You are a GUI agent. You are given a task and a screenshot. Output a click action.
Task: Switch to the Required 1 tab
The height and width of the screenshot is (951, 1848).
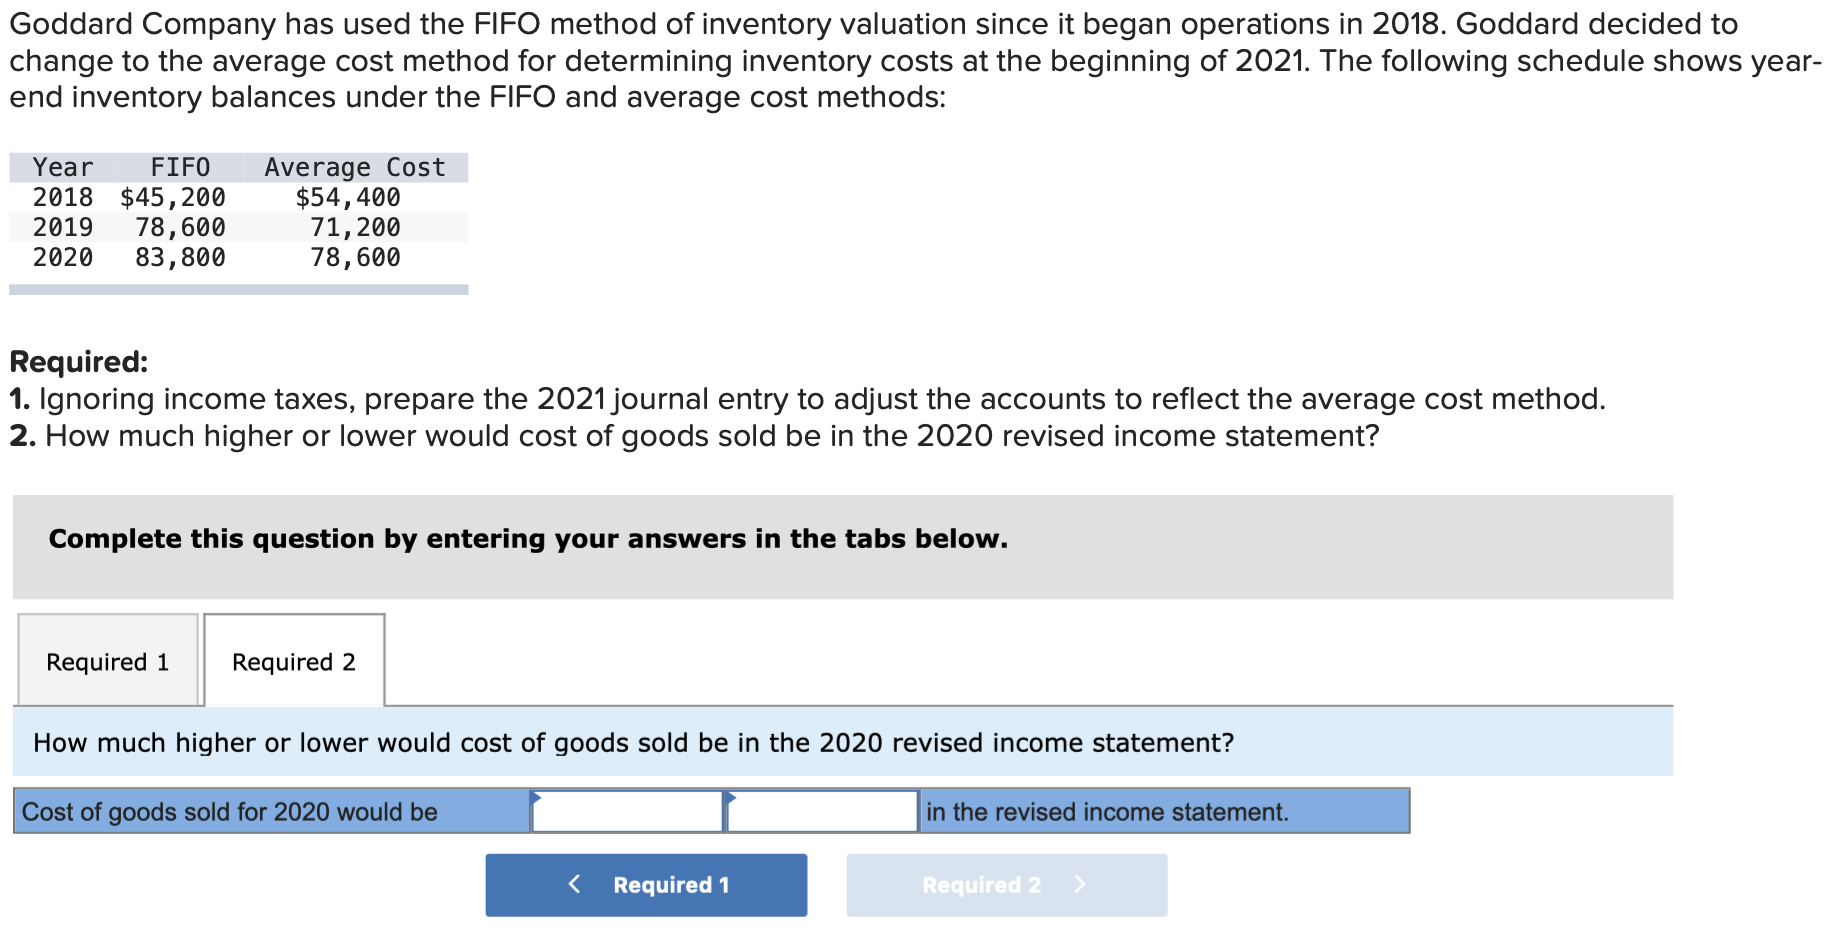click(107, 661)
